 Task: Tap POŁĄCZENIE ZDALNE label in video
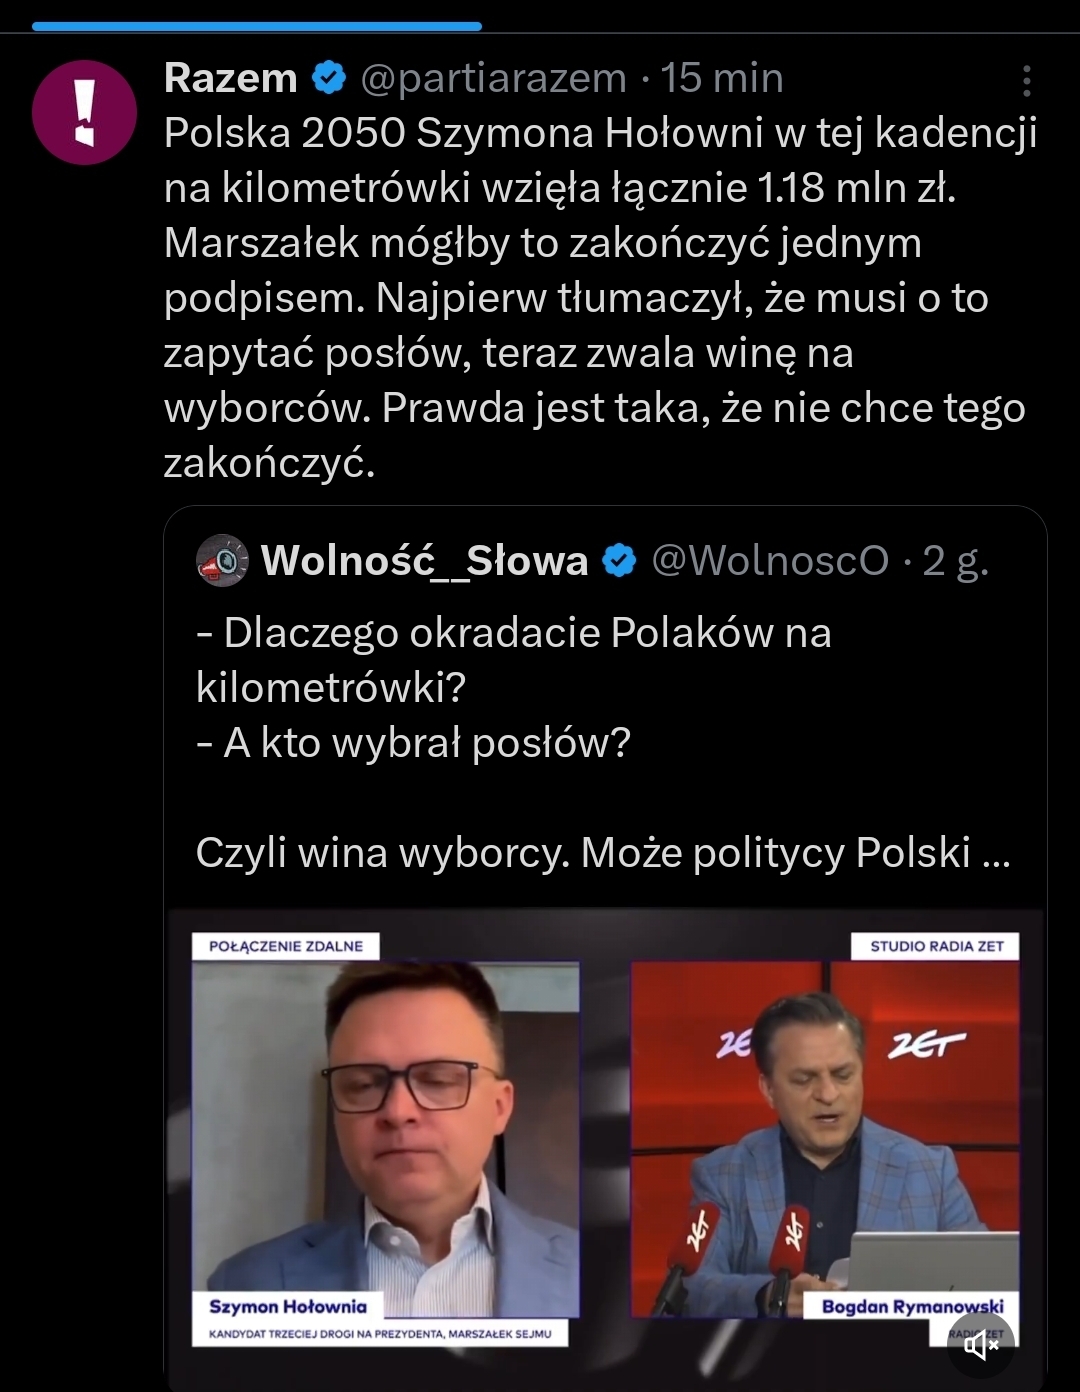[286, 946]
